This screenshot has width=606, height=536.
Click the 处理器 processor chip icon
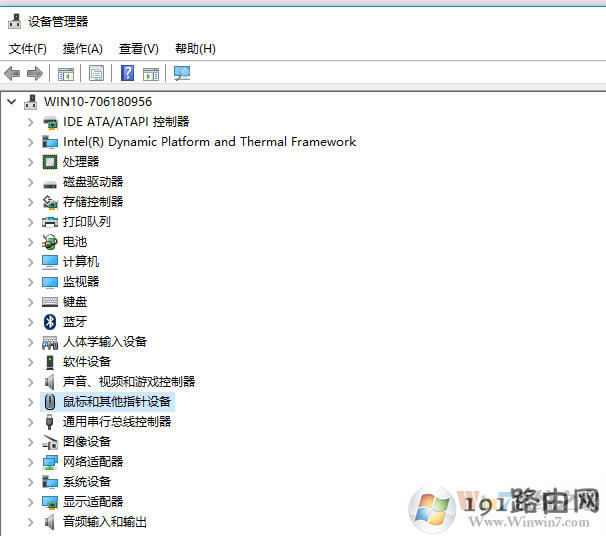point(50,162)
